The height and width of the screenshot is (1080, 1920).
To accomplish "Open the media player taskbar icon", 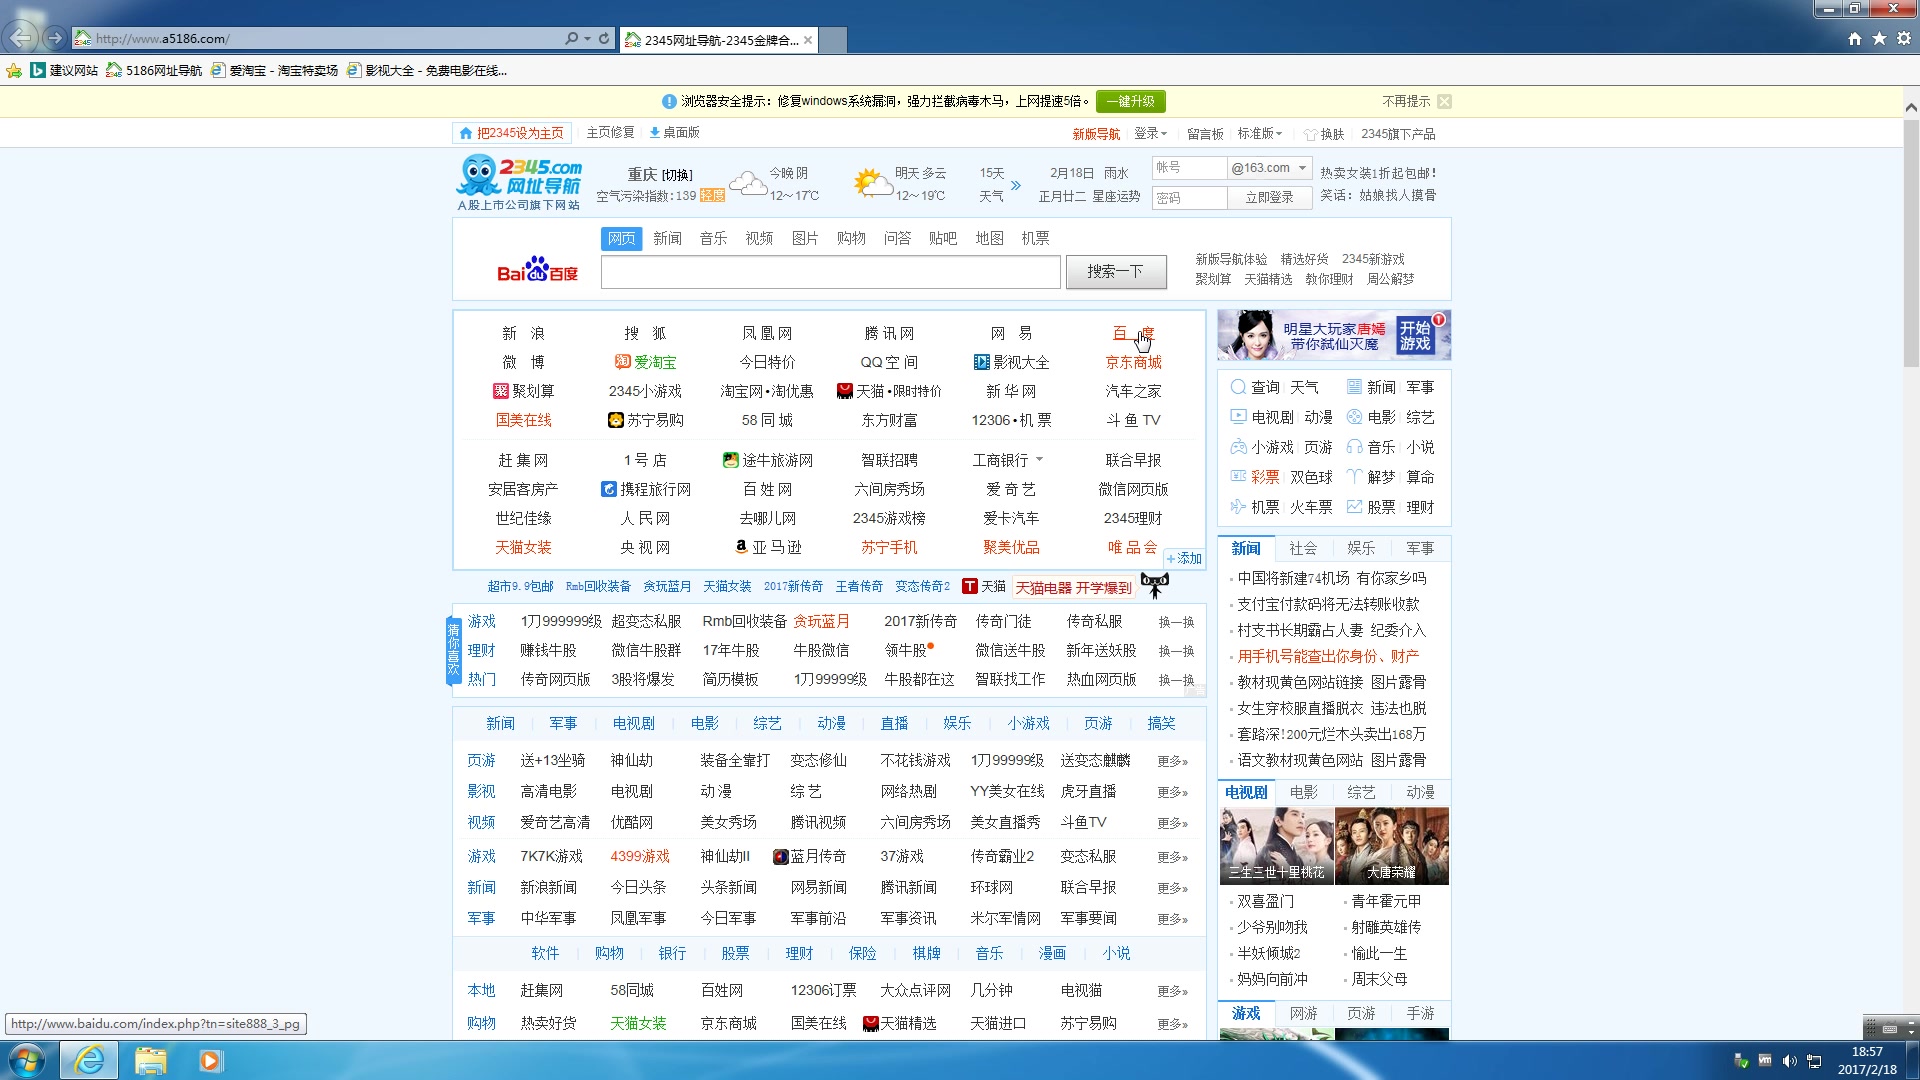I will (210, 1060).
